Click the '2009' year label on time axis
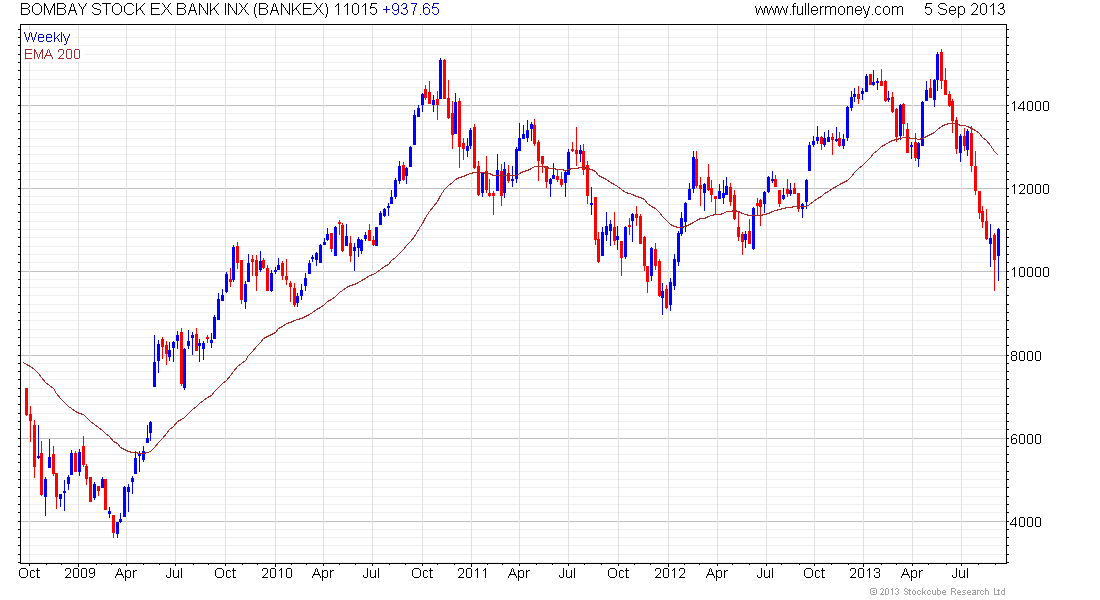 pyautogui.click(x=79, y=573)
